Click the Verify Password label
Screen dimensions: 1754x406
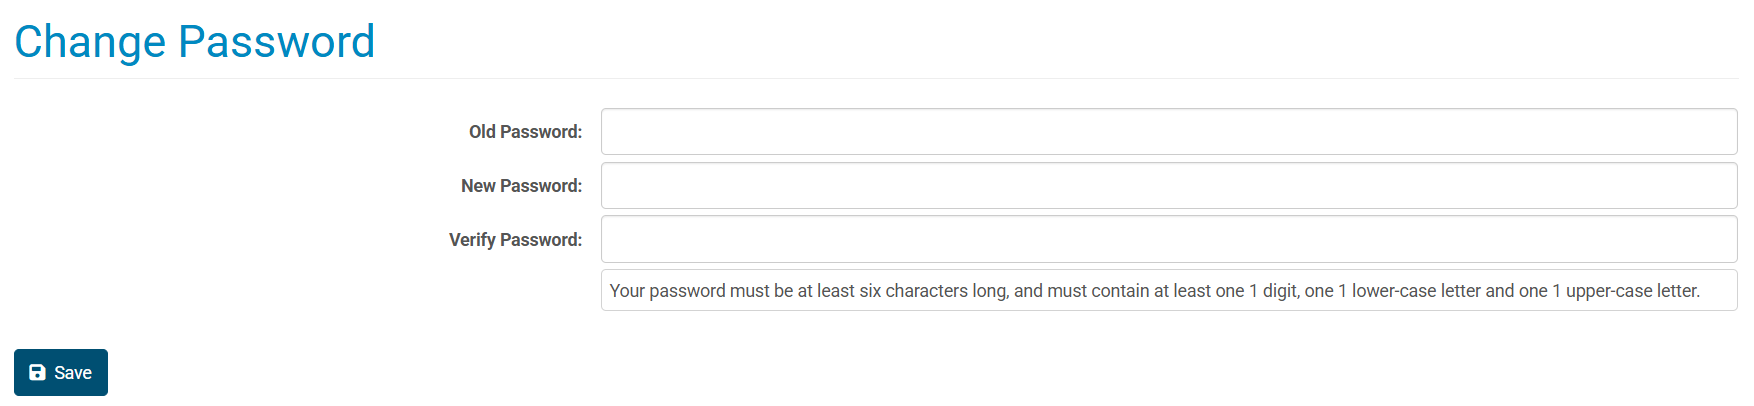coord(515,239)
